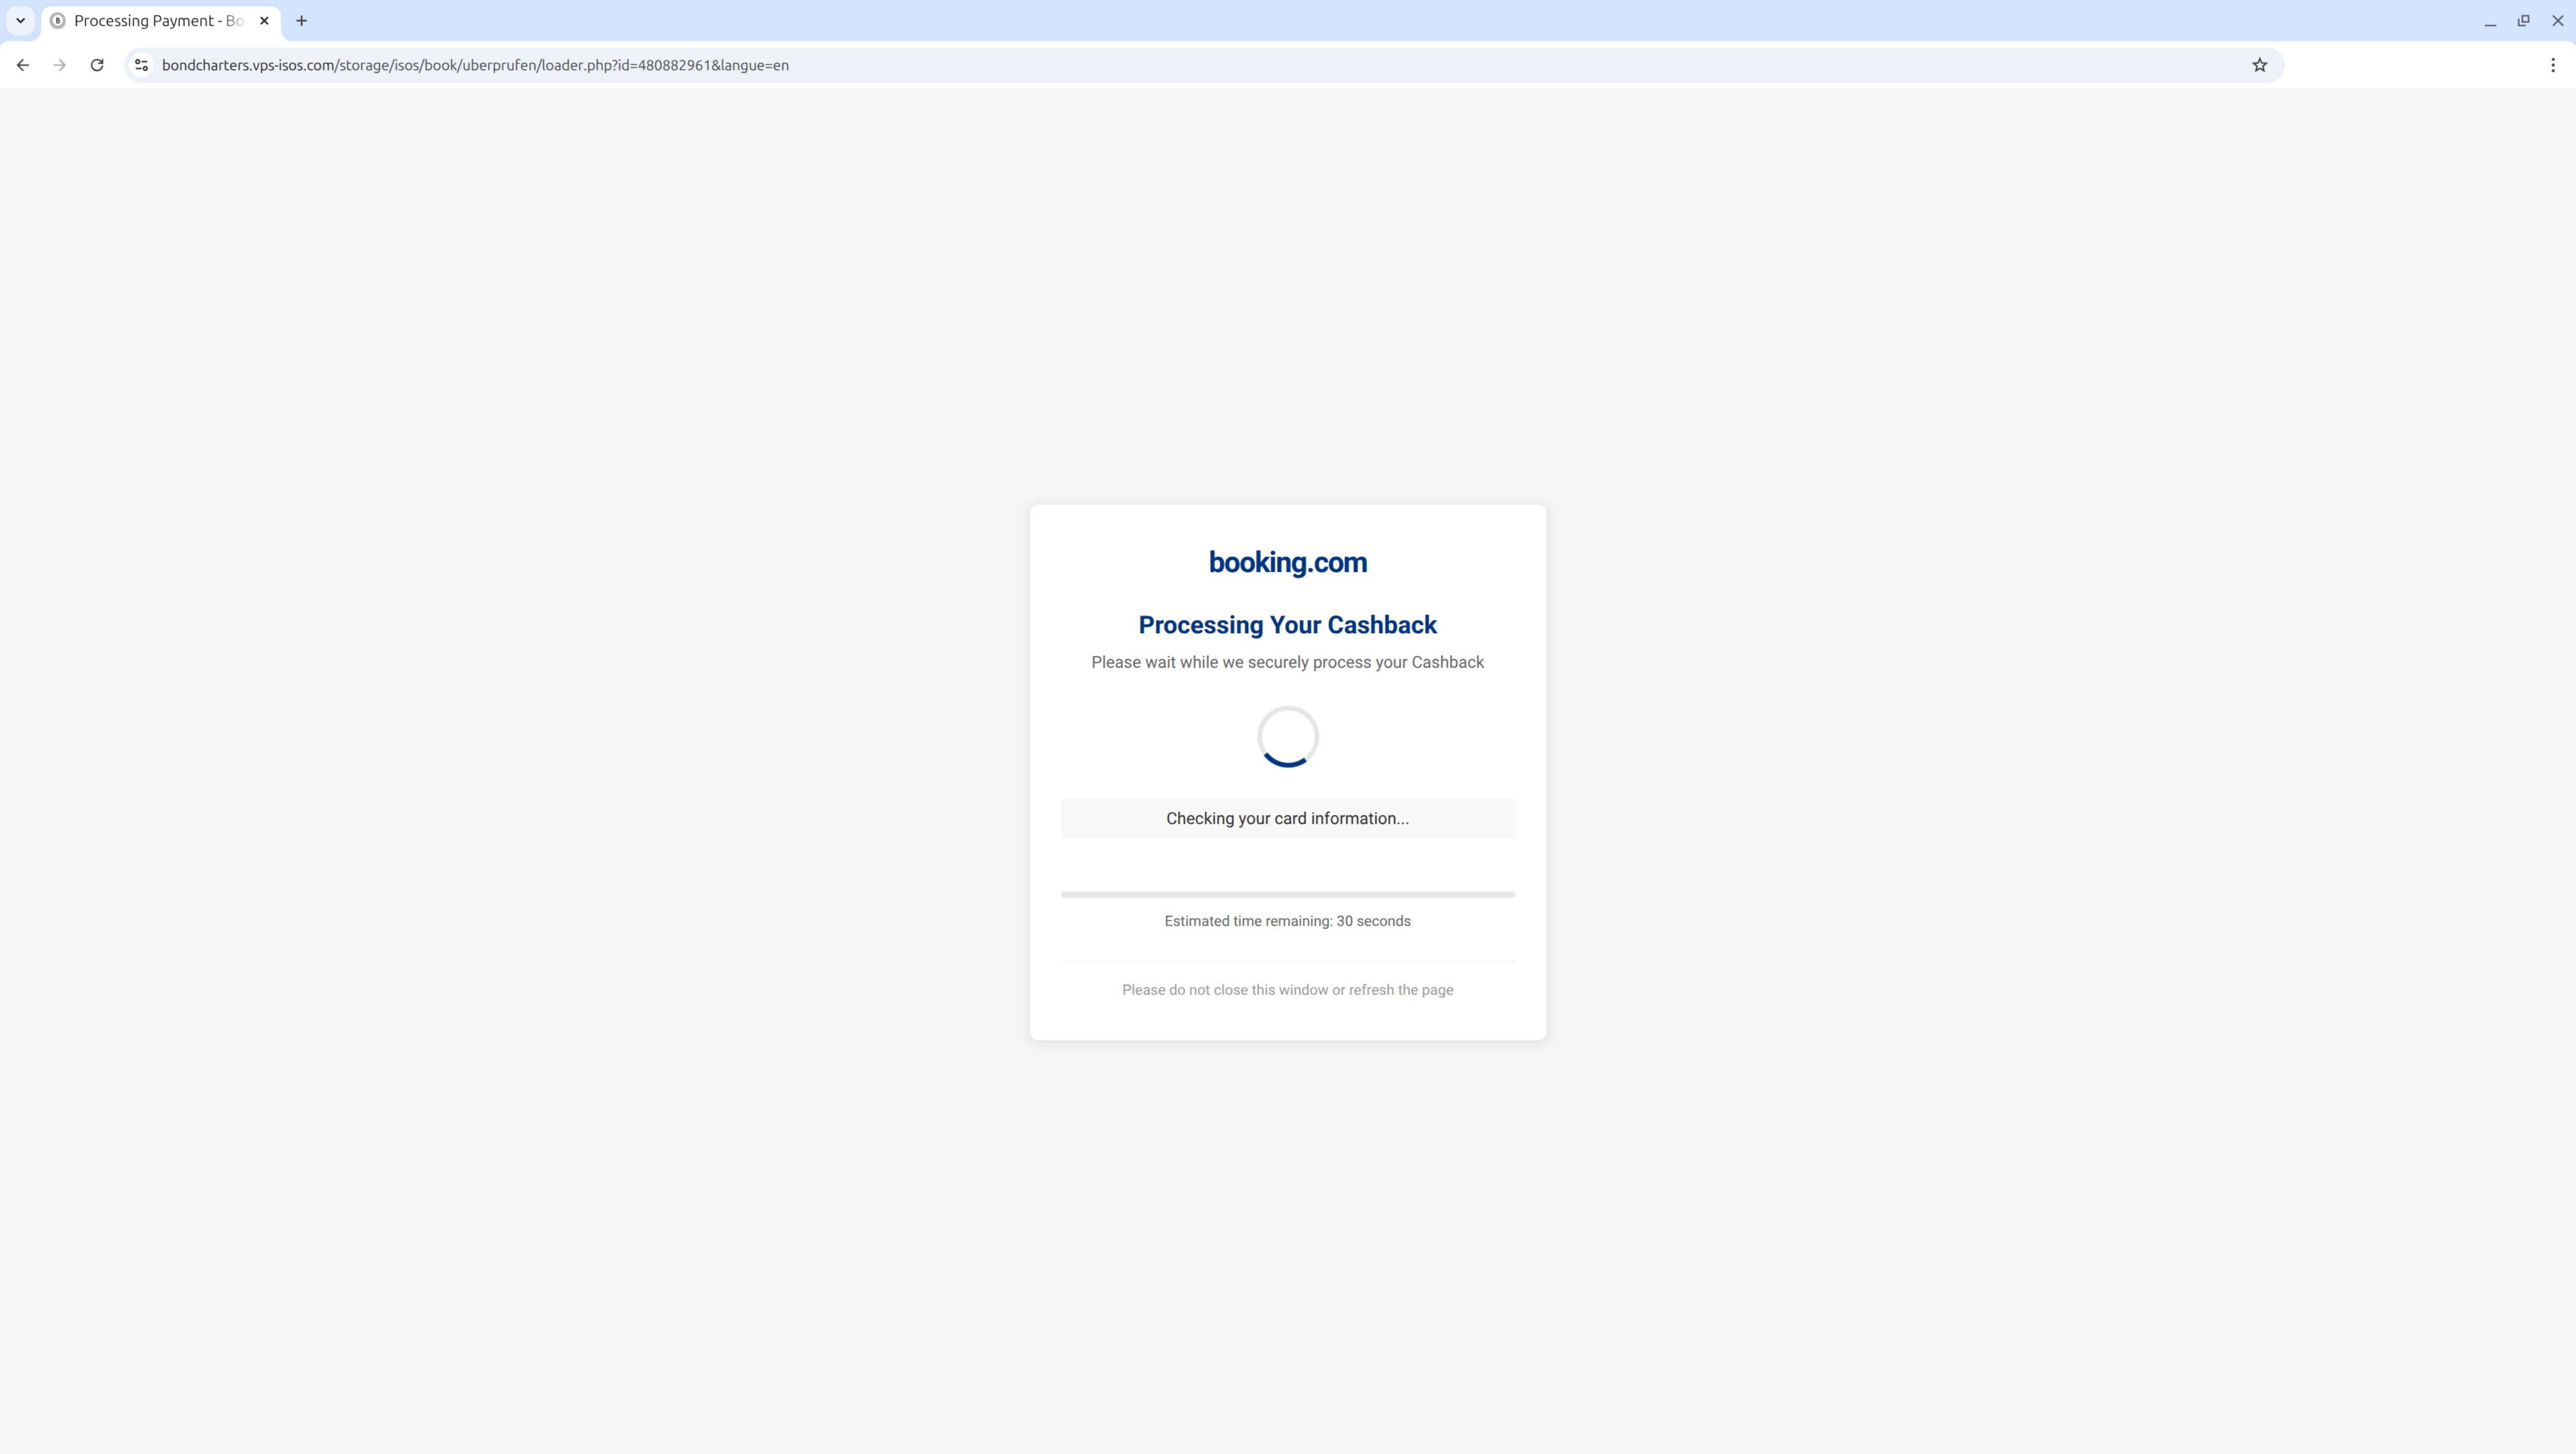2576x1454 pixels.
Task: Reload the current page
Action: point(97,65)
